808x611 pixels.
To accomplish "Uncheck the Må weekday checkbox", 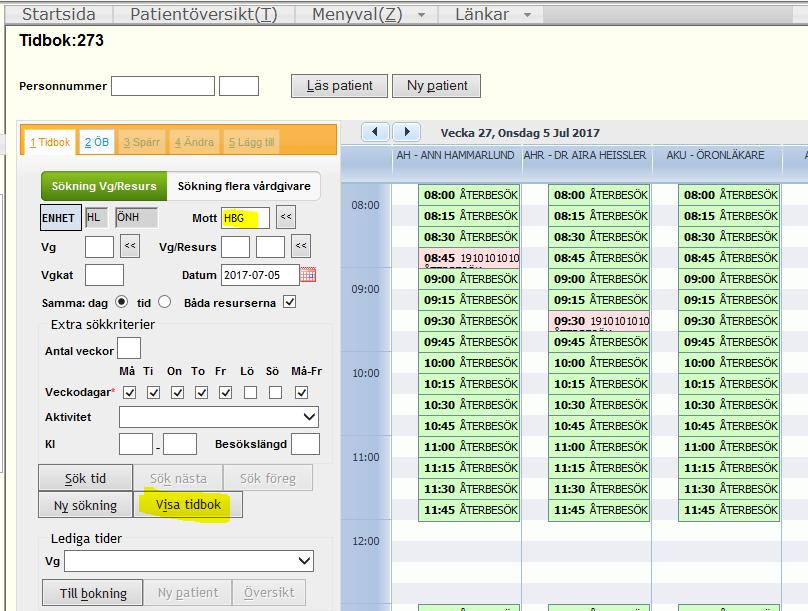I will coord(130,393).
